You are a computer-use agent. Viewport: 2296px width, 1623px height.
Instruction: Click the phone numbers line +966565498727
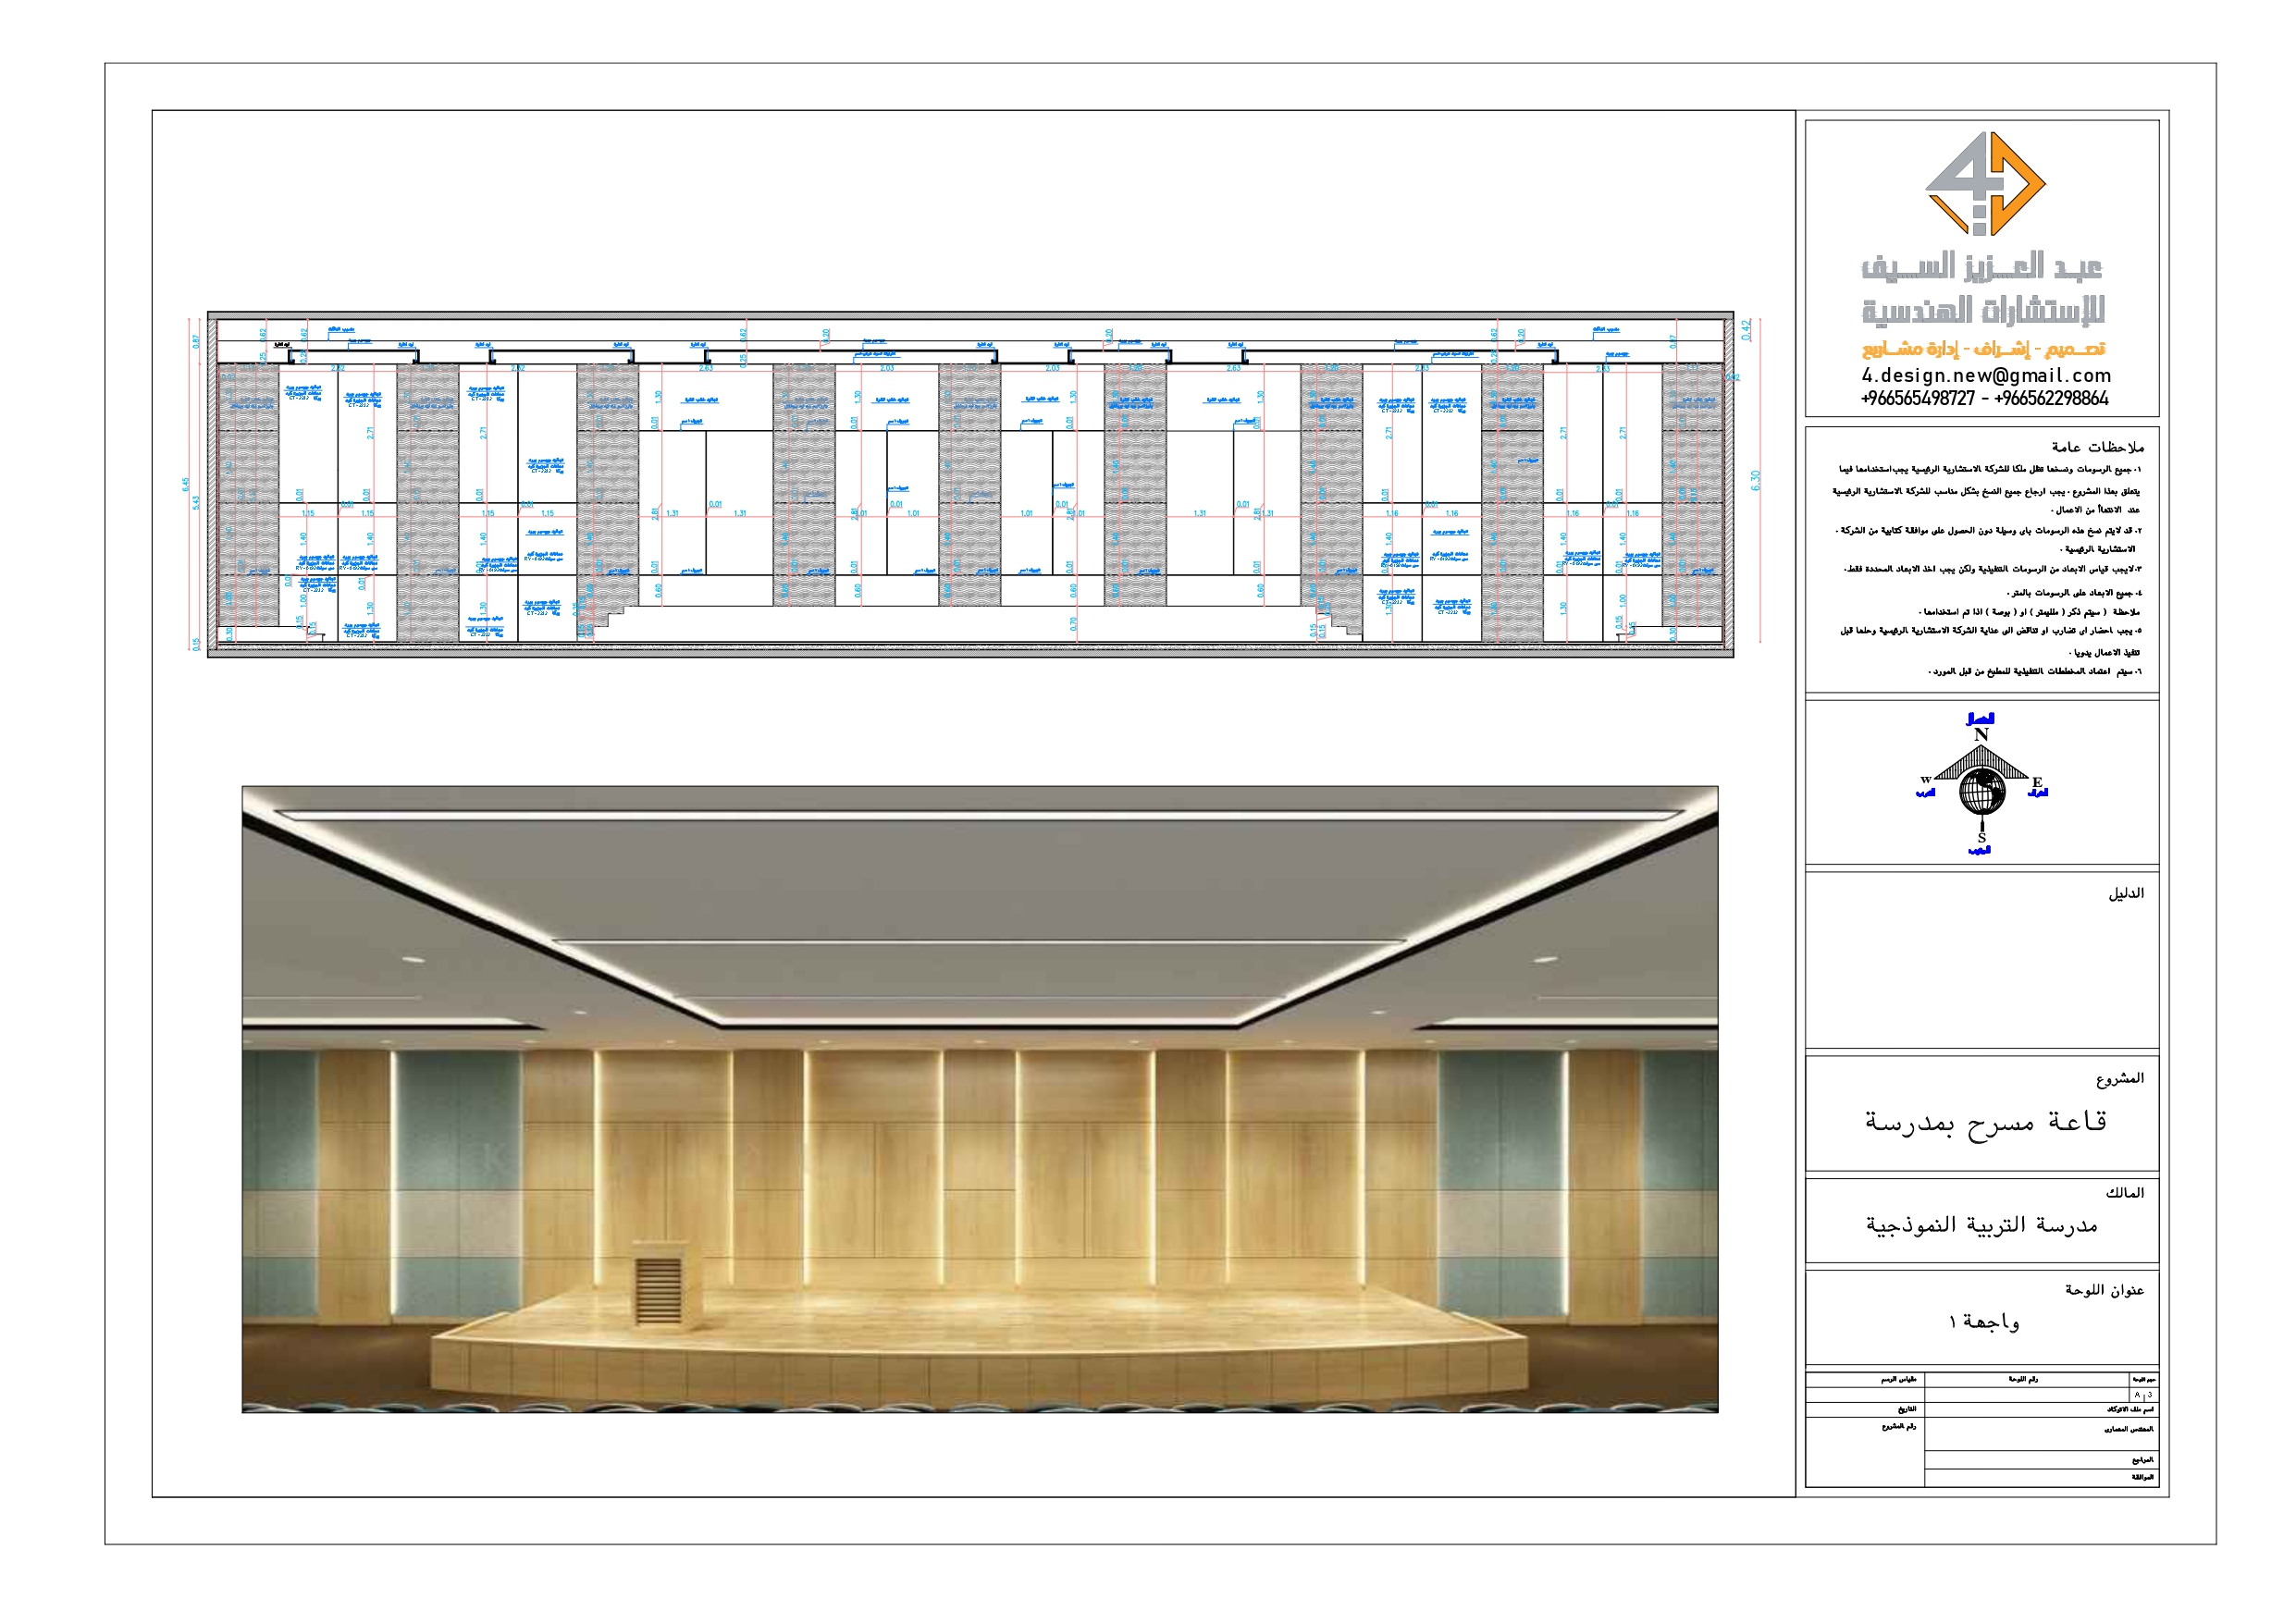(x=1985, y=398)
